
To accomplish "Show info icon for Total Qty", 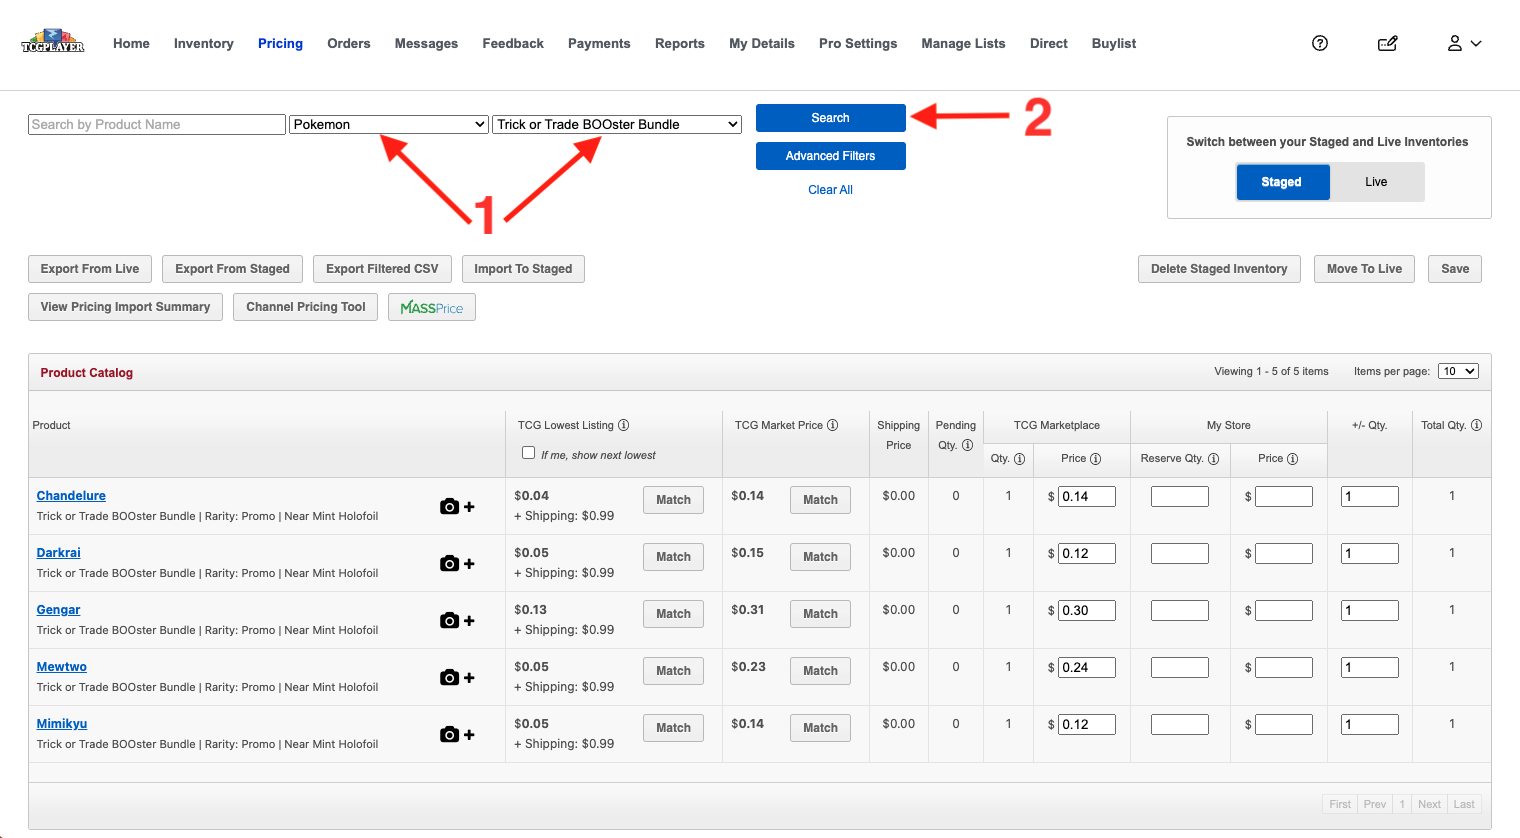I will (x=1476, y=425).
